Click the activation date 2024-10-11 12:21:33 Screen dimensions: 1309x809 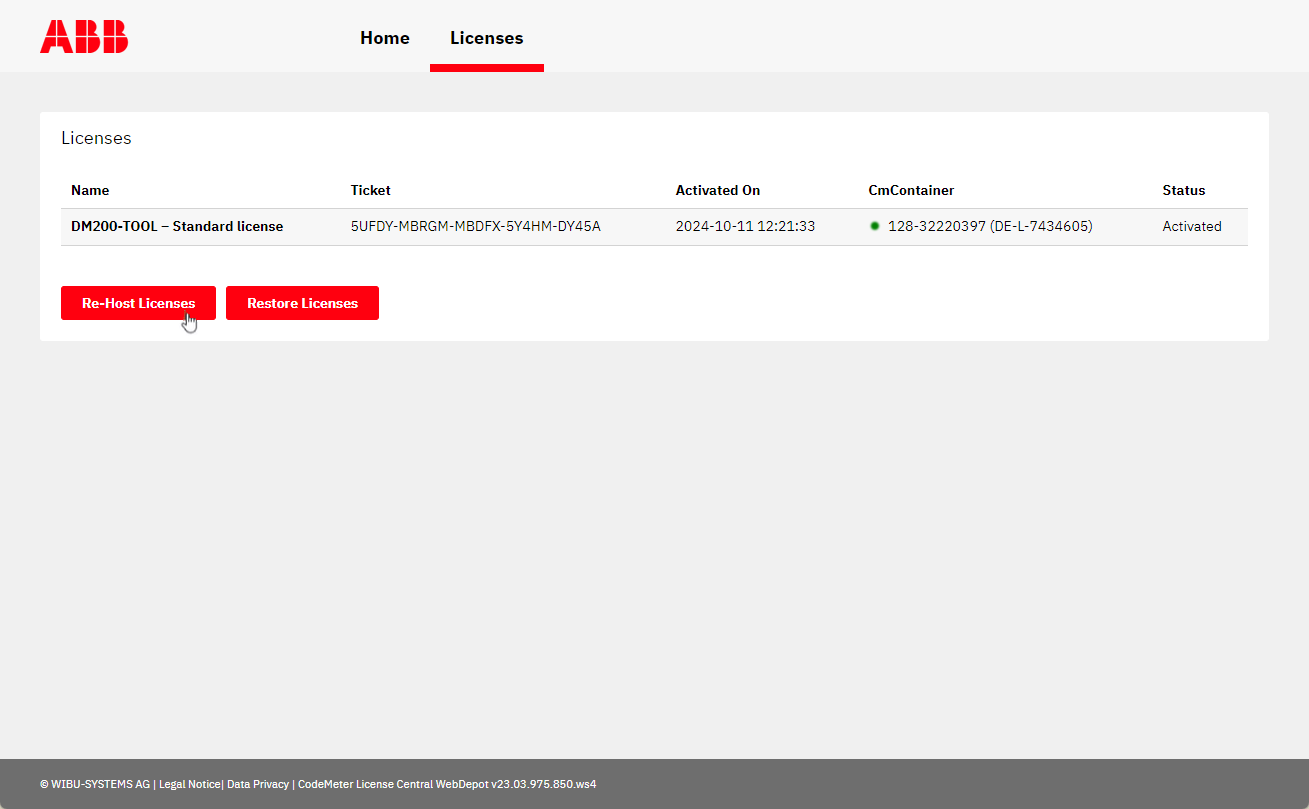(745, 226)
